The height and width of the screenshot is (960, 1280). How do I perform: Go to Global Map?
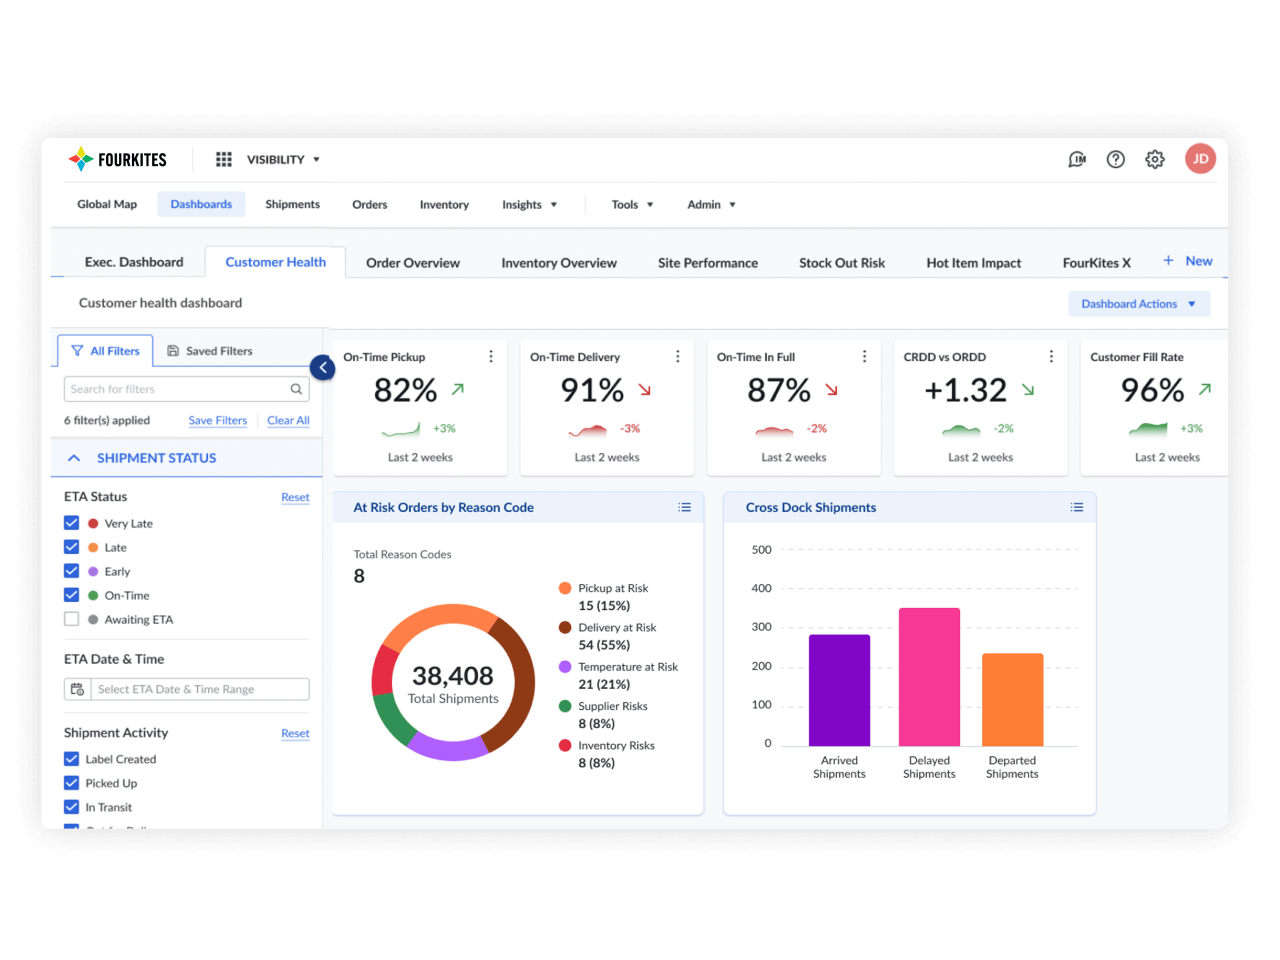point(107,204)
